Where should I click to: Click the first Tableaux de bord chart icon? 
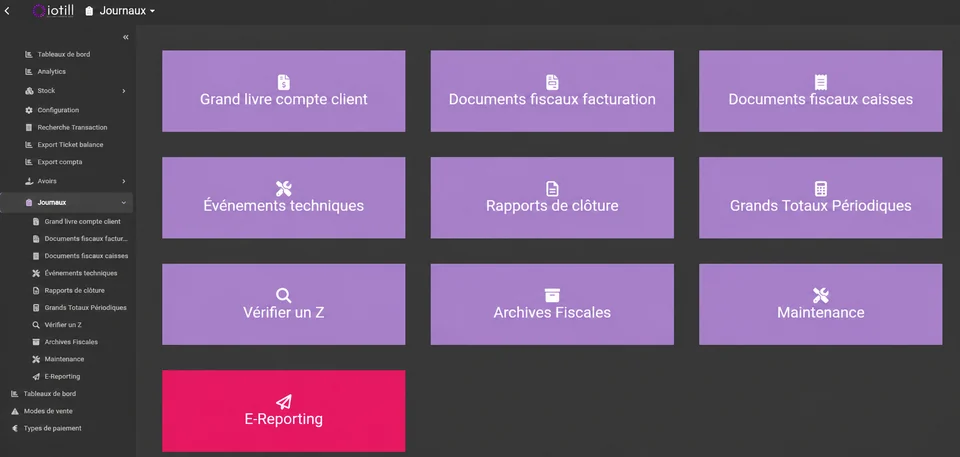tap(29, 55)
